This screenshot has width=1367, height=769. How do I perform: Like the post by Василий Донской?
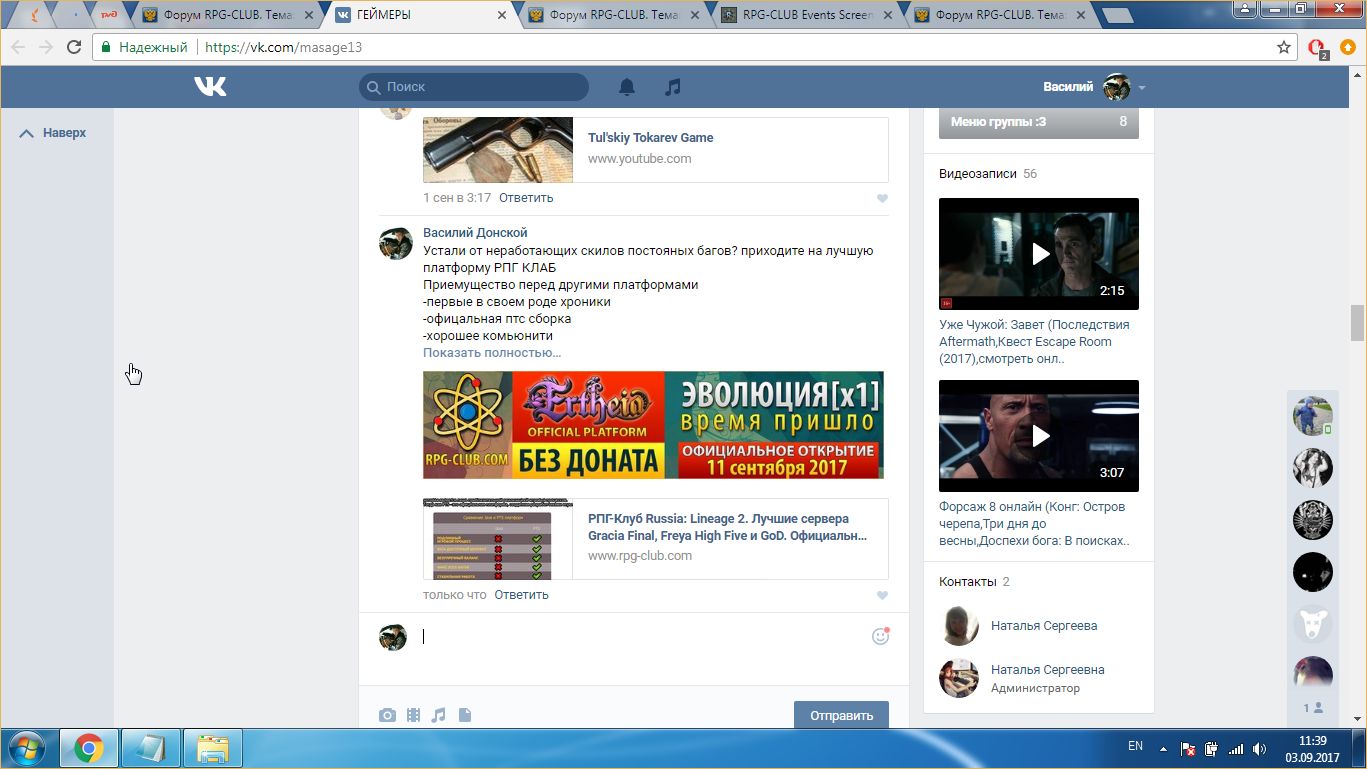pyautogui.click(x=882, y=595)
